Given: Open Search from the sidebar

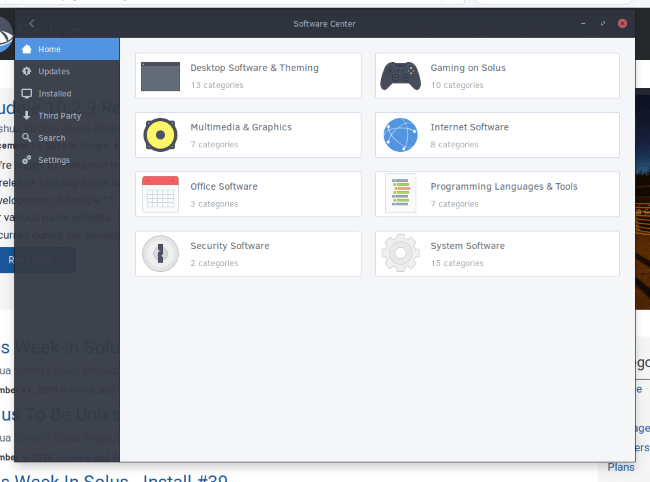Looking at the screenshot, I should pos(67,138).
